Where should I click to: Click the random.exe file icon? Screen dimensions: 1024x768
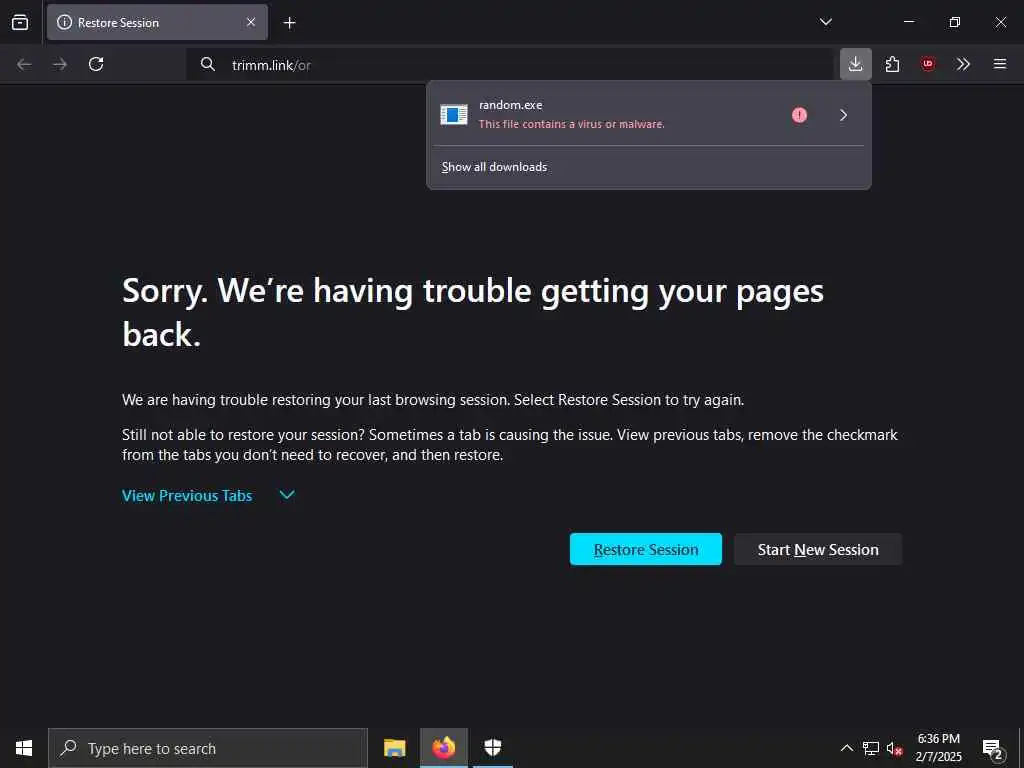point(454,115)
